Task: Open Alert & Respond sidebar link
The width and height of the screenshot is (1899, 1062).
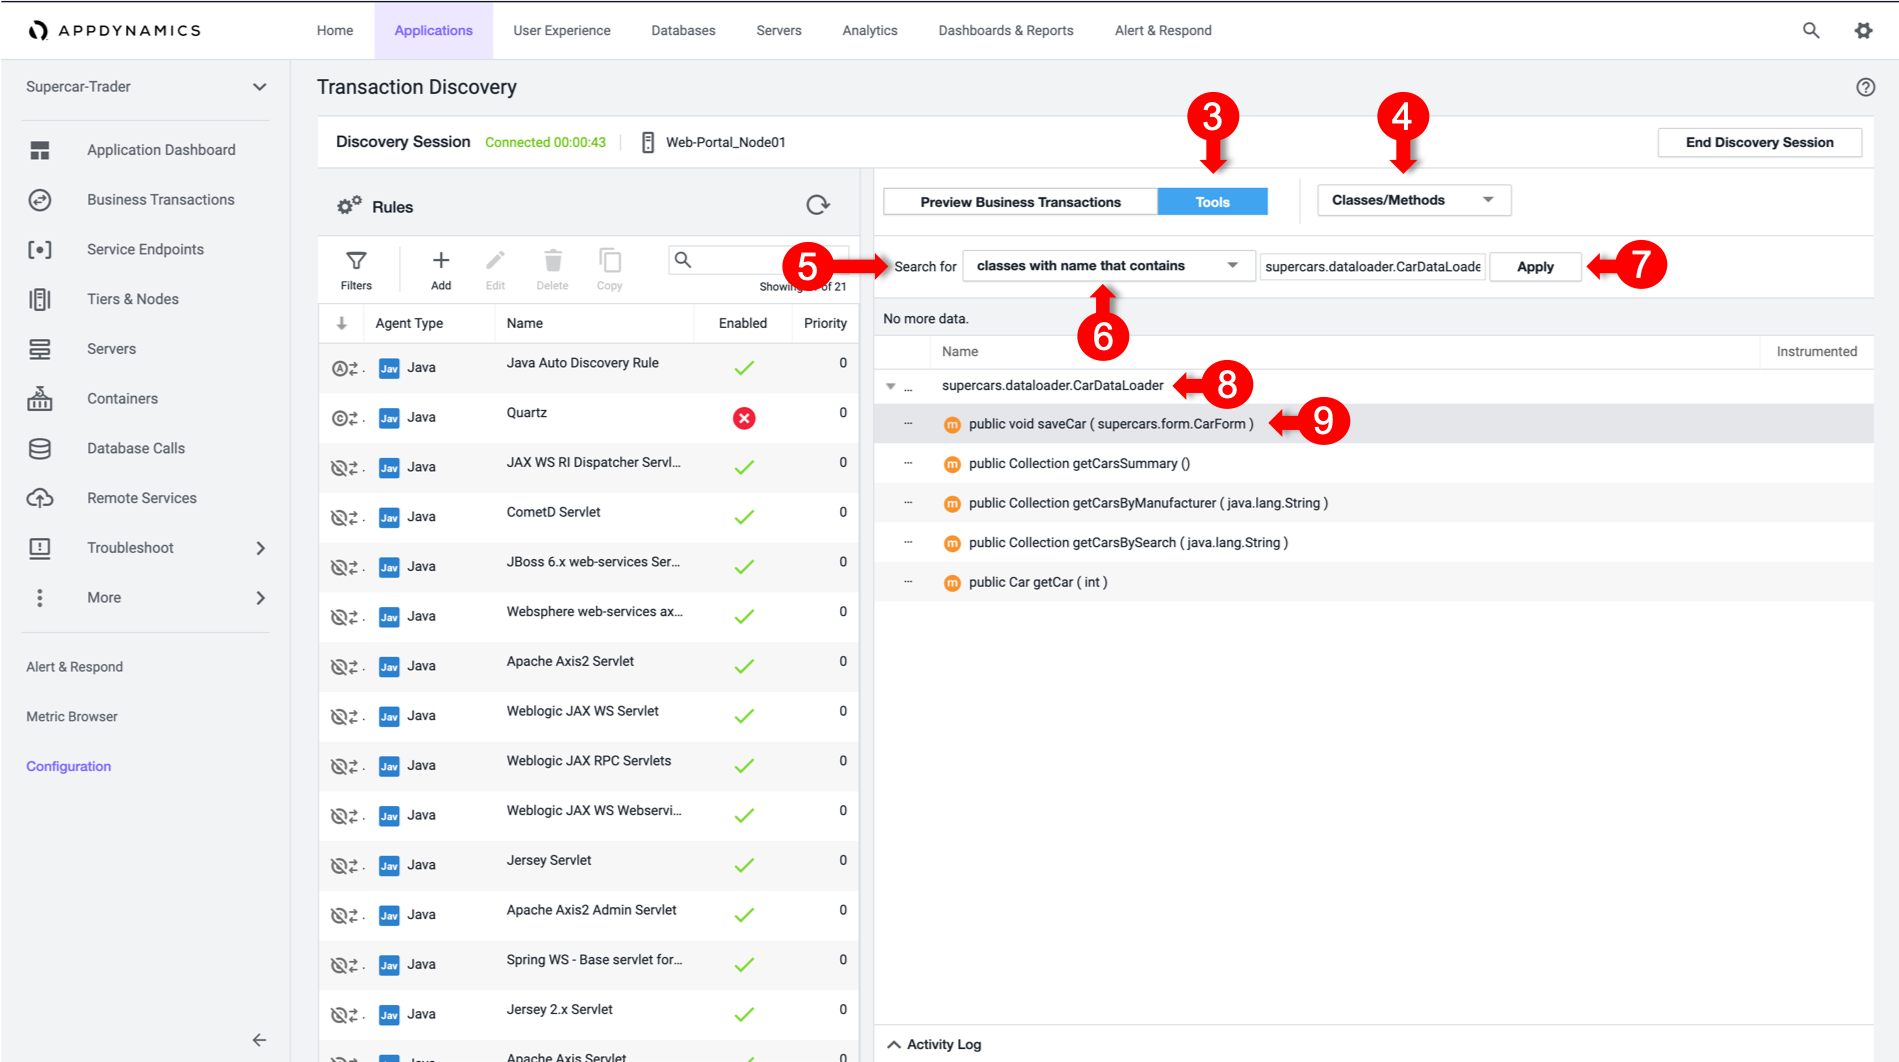Action: click(74, 667)
